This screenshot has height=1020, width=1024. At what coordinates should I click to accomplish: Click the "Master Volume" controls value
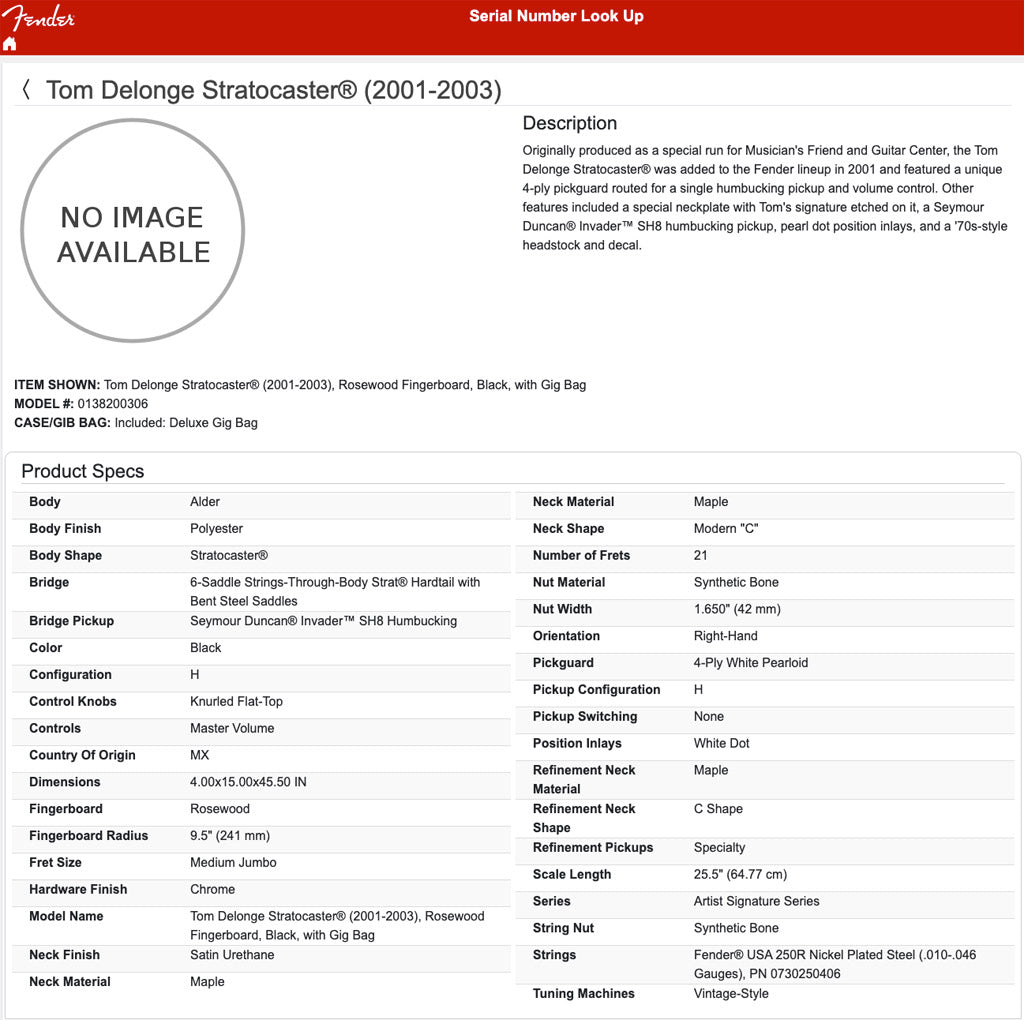(x=232, y=727)
